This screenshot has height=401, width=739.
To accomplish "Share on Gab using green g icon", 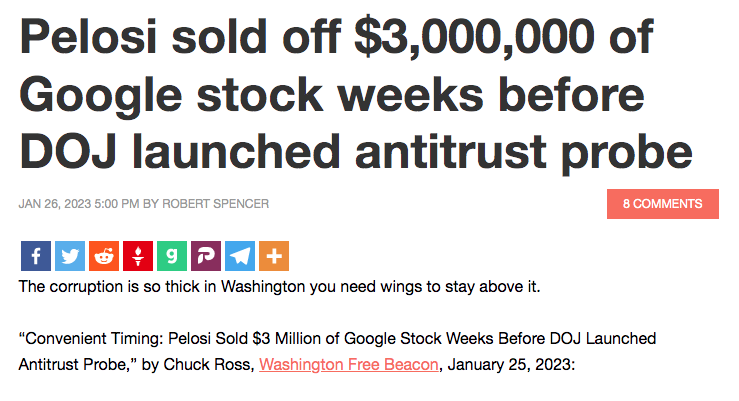I will coord(172,256).
